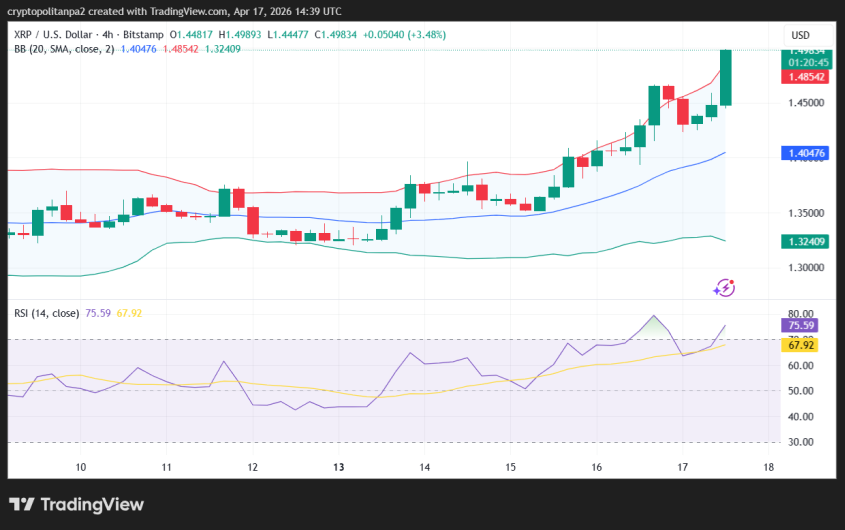This screenshot has height=530, width=845.
Task: Click the blue 1.40476 basis price tag
Action: [804, 153]
